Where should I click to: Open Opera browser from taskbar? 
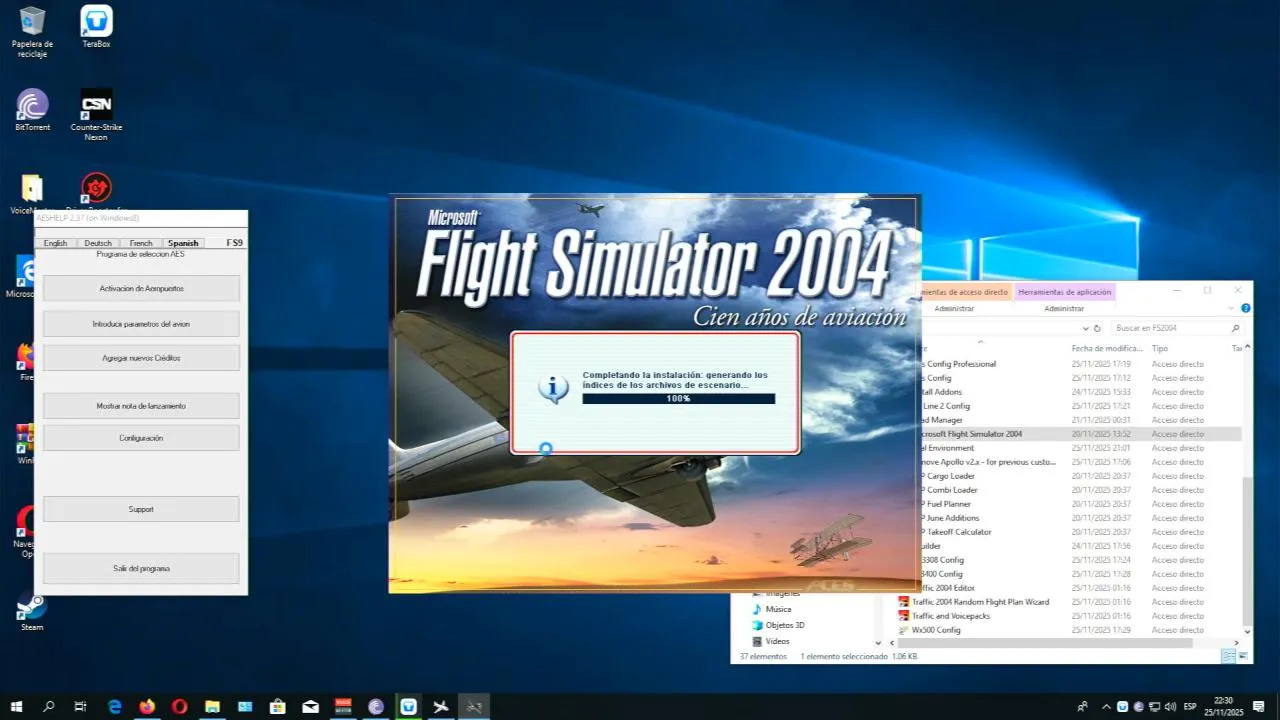(x=179, y=706)
